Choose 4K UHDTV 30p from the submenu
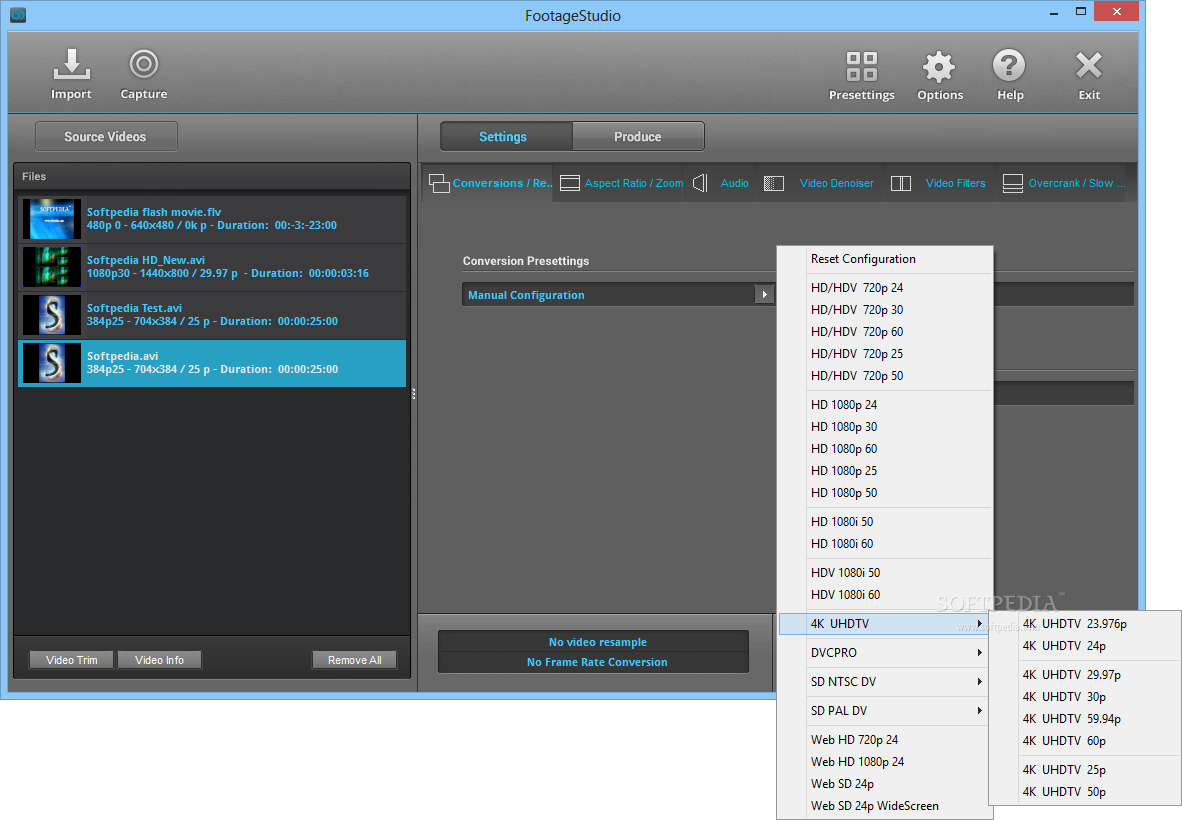The width and height of the screenshot is (1182, 820). tap(1085, 696)
